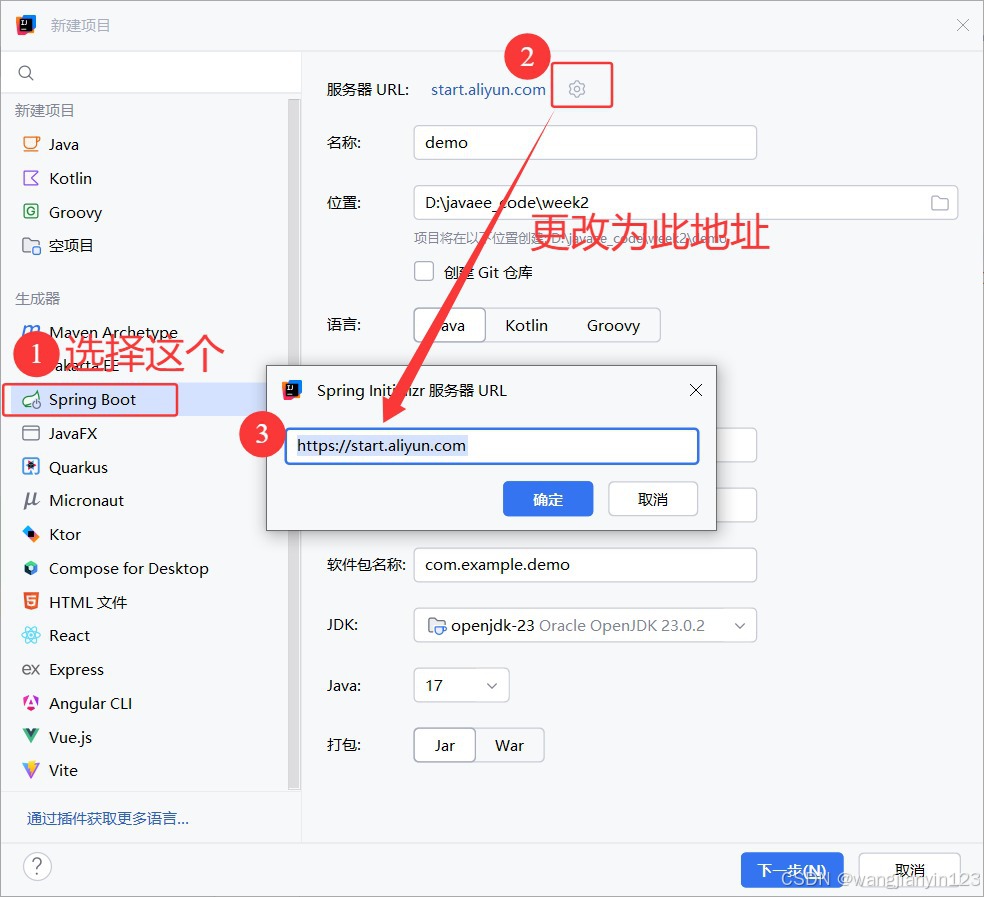The width and height of the screenshot is (984, 897).
Task: Choose Groovy as the language
Action: [613, 325]
